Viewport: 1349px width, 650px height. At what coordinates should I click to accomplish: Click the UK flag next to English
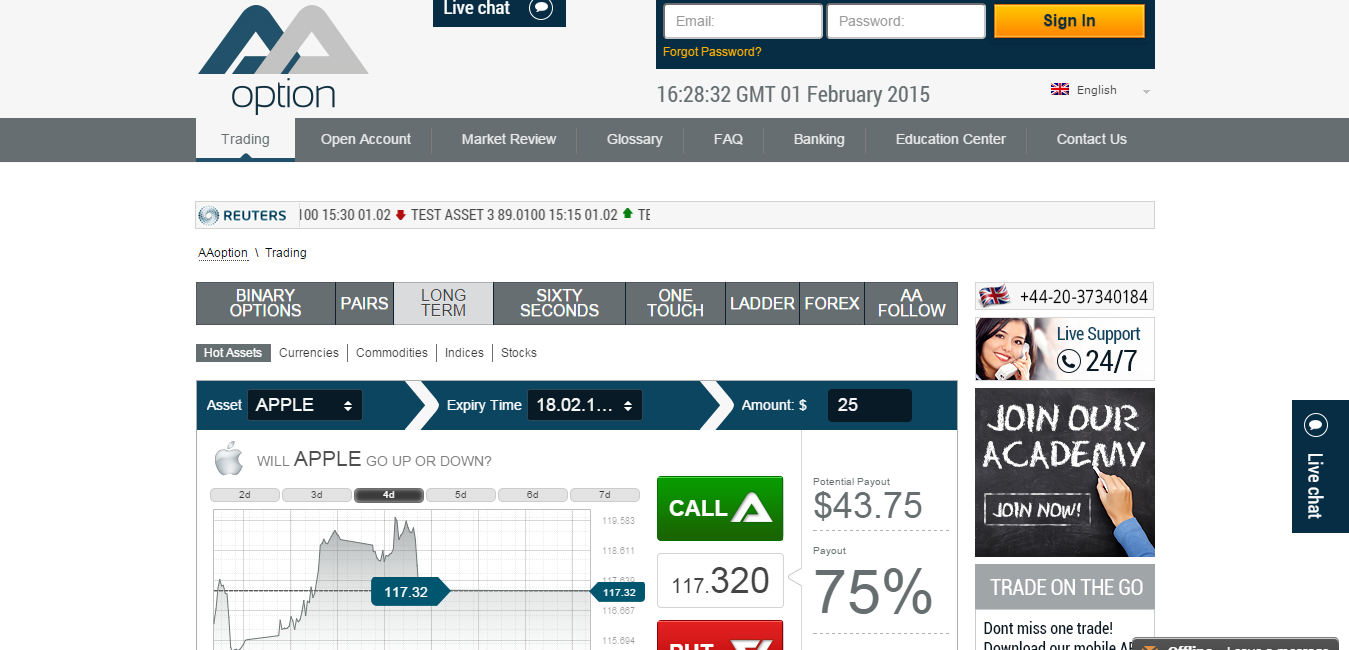click(1060, 90)
